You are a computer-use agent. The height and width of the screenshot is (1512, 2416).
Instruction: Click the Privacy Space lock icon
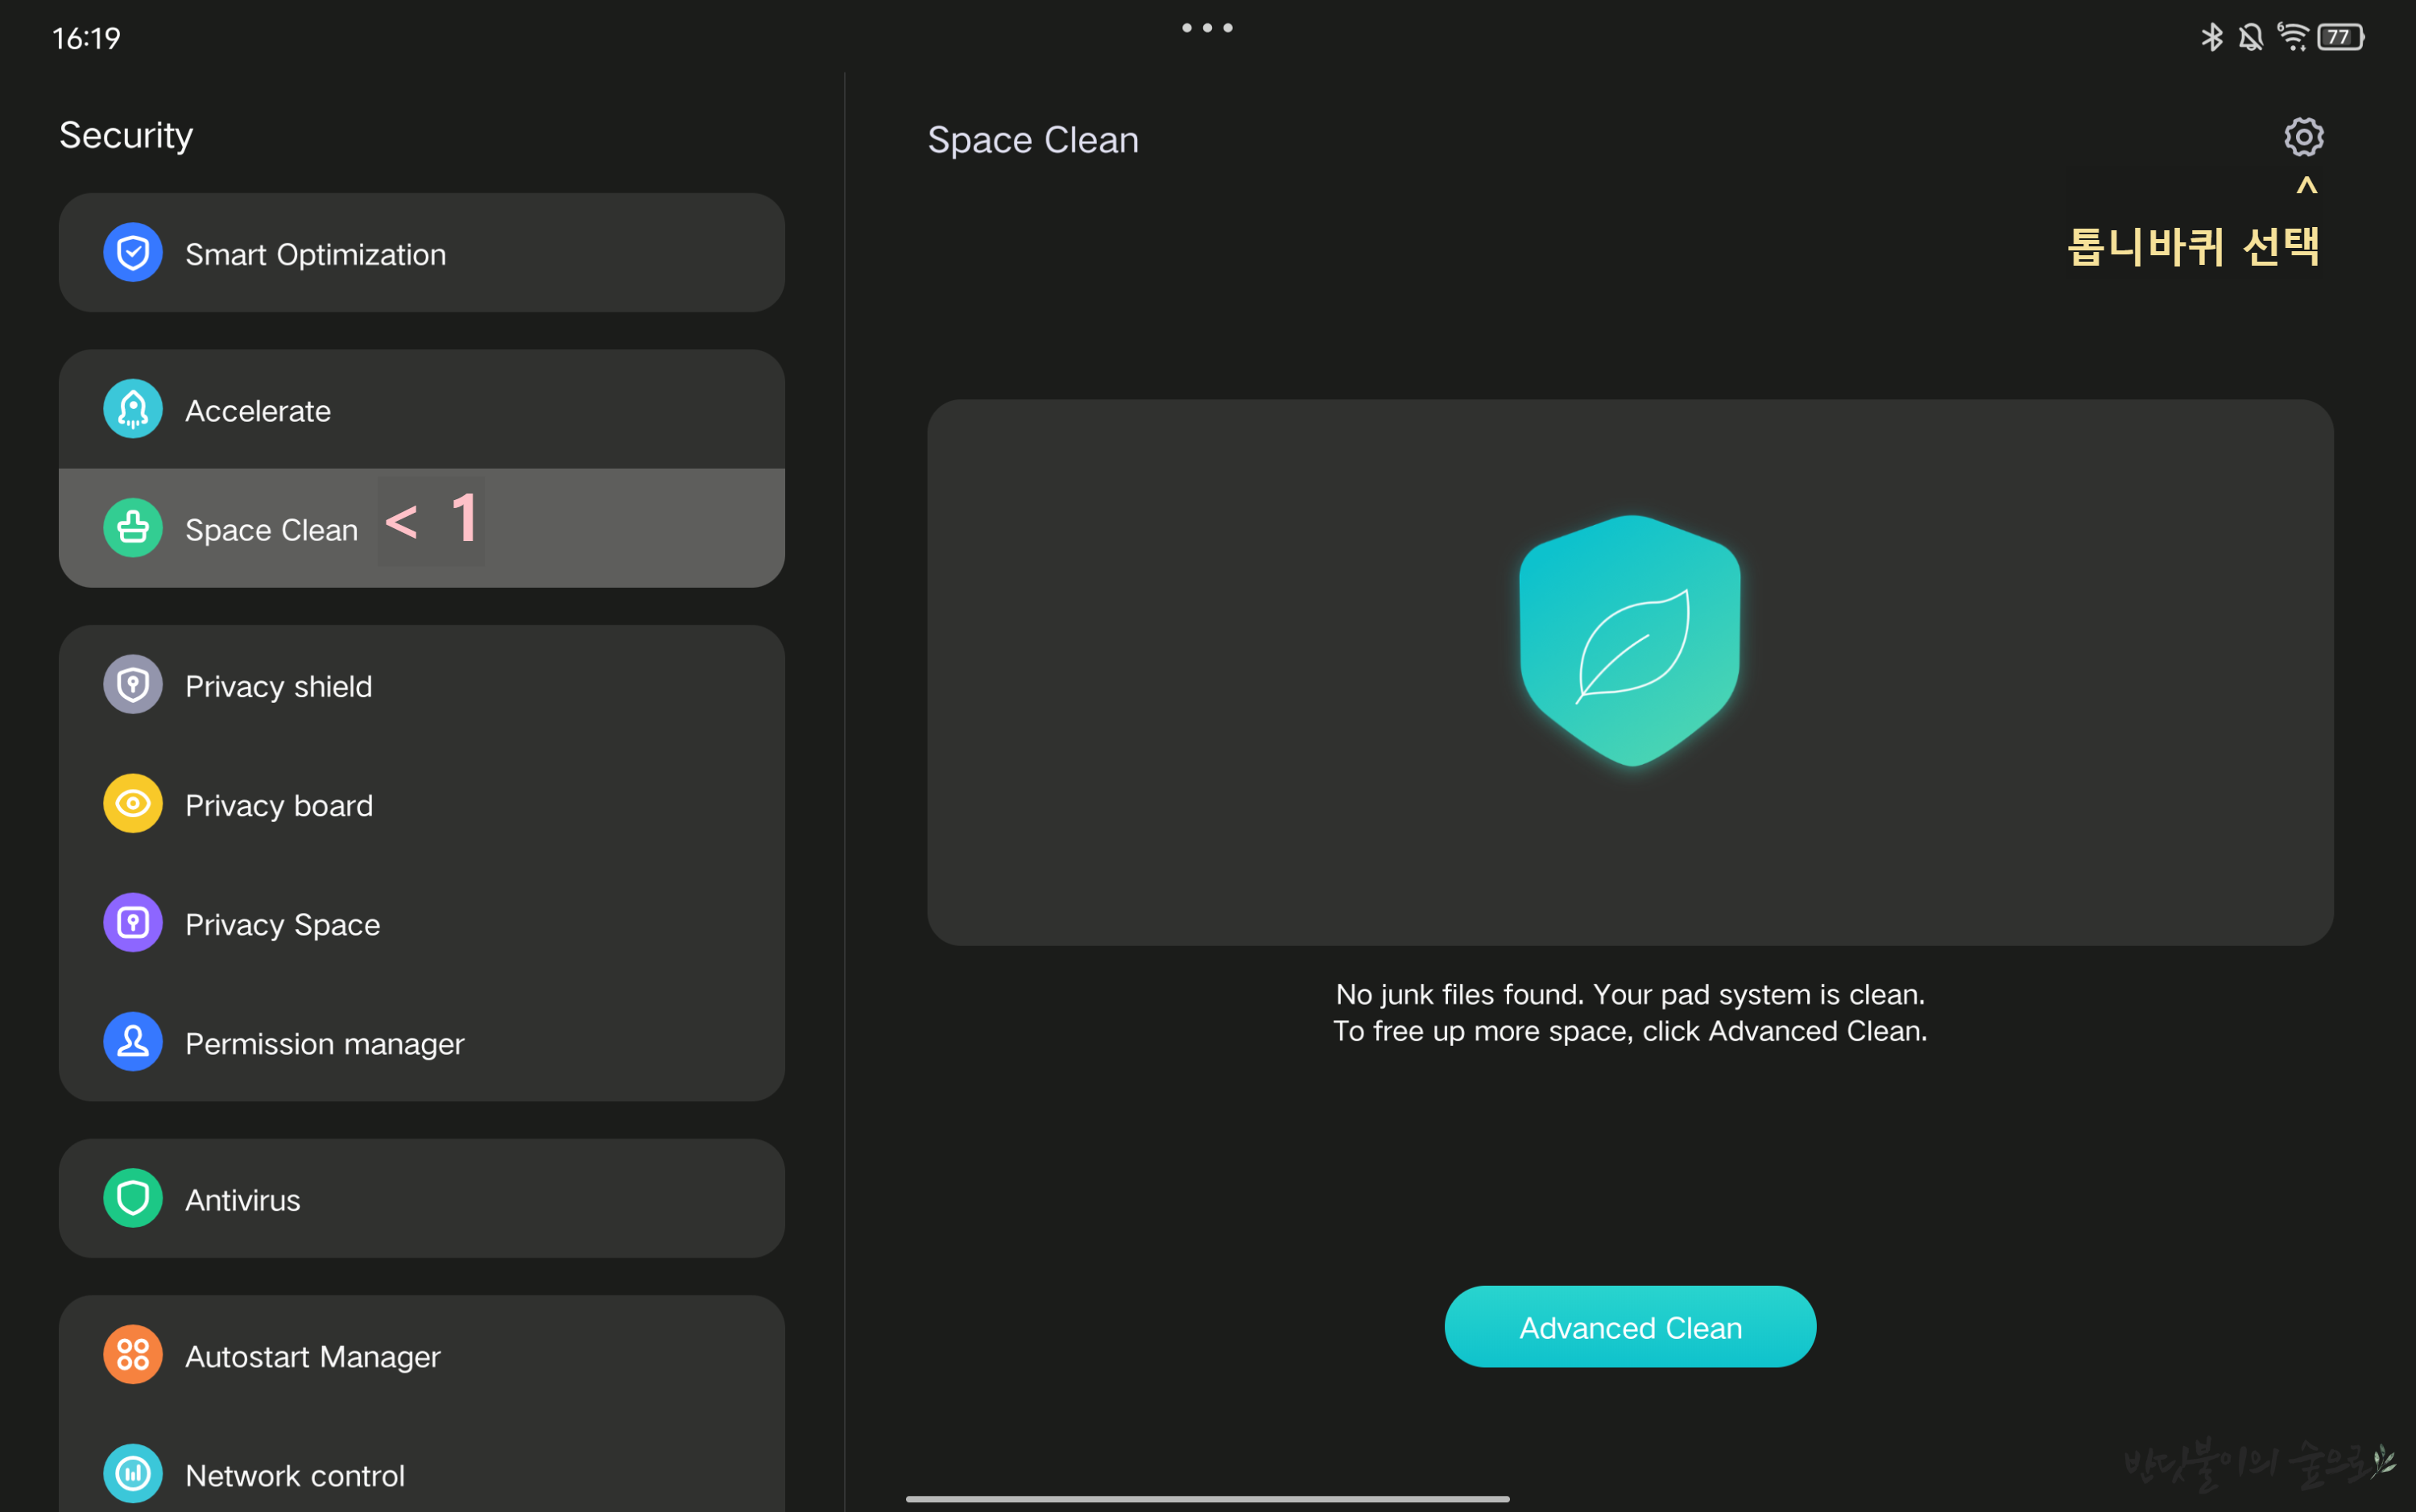133,923
